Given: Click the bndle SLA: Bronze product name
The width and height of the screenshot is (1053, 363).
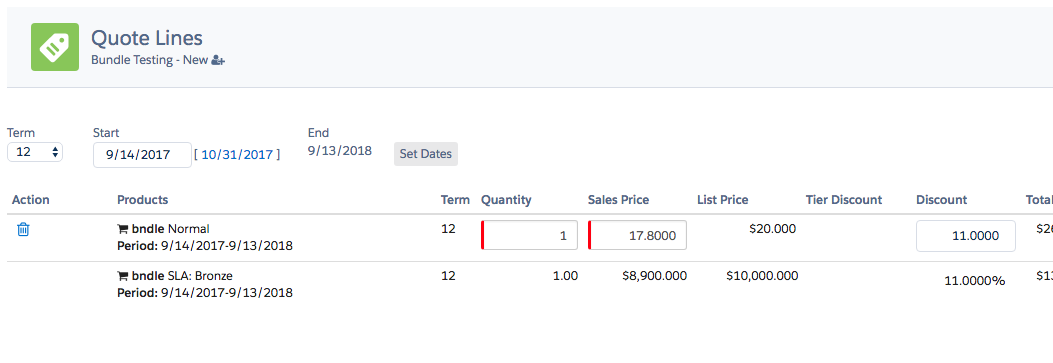Looking at the screenshot, I should pos(182,276).
